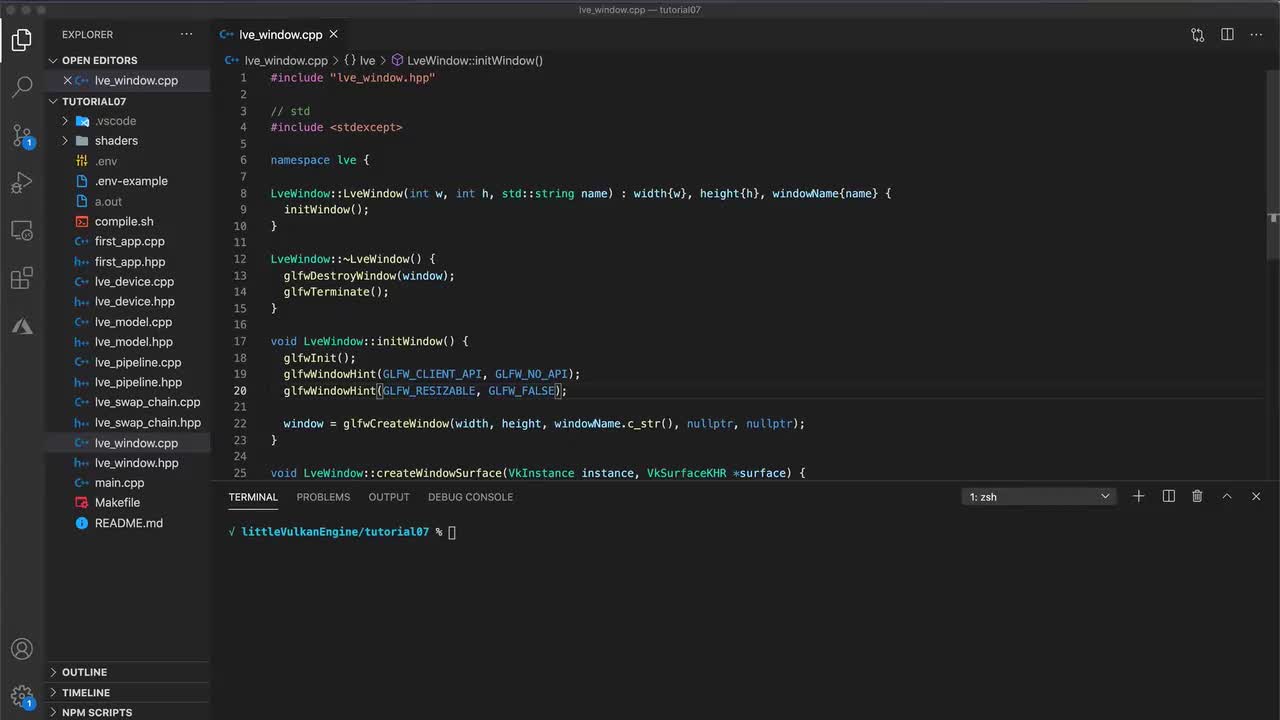Open README.md file

click(128, 523)
